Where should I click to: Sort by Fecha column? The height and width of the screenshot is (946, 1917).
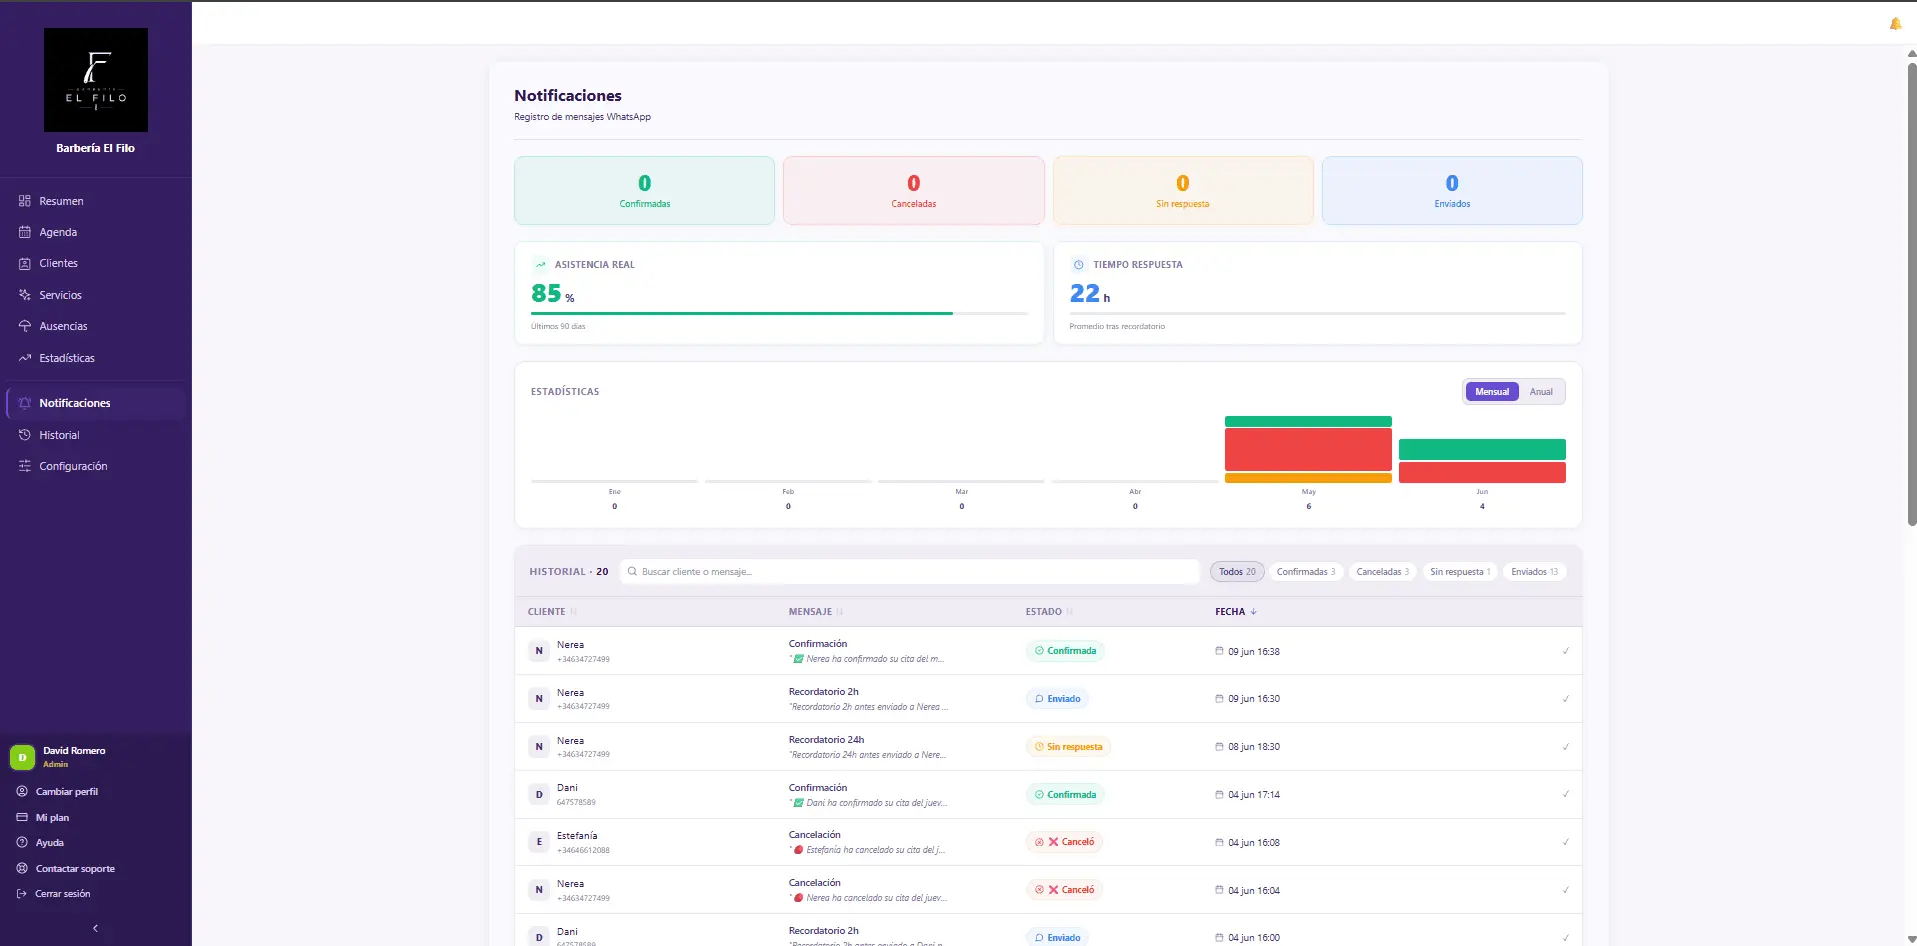point(1236,612)
